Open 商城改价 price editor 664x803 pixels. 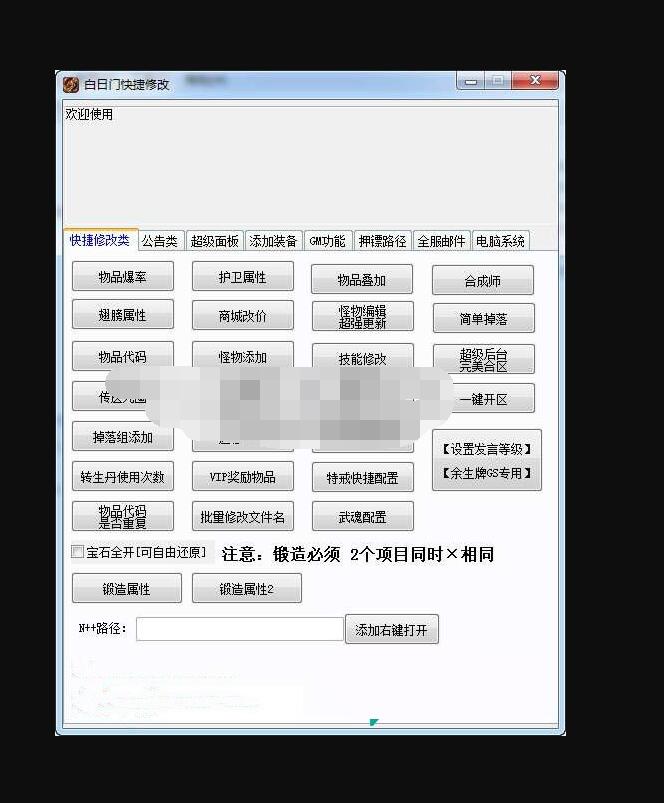(243, 316)
